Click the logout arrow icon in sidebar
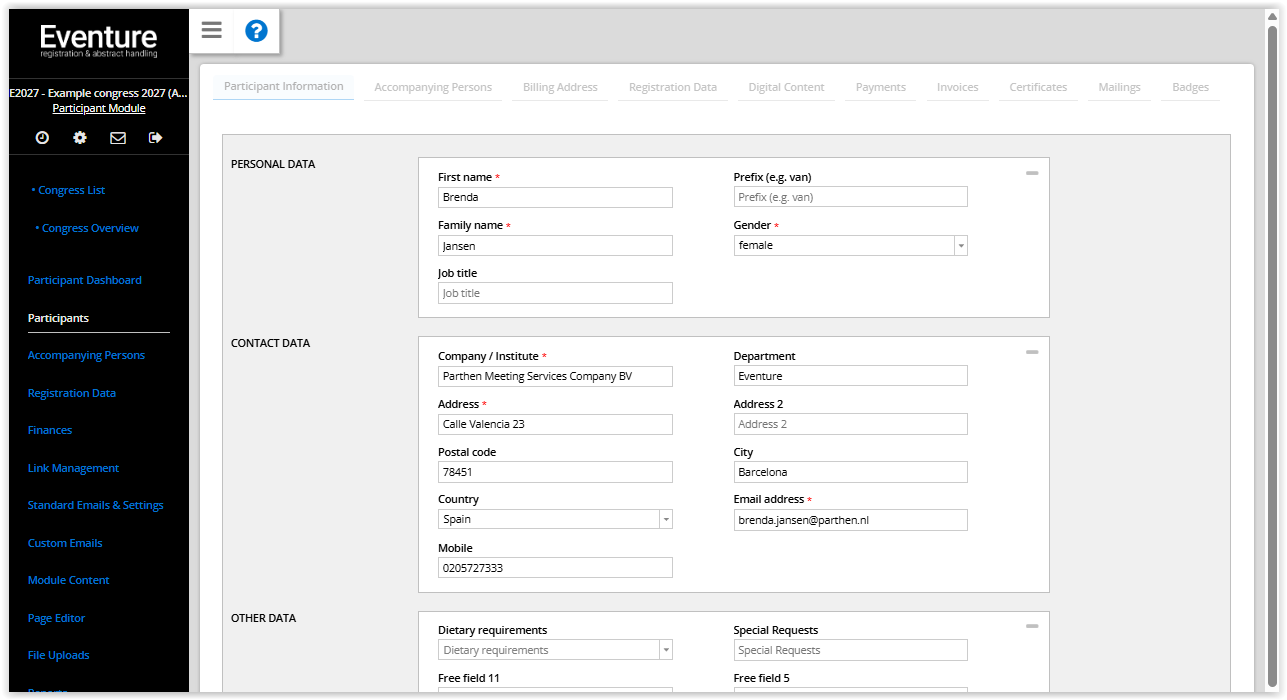Image resolution: width=1287 pixels, height=700 pixels. click(x=155, y=138)
